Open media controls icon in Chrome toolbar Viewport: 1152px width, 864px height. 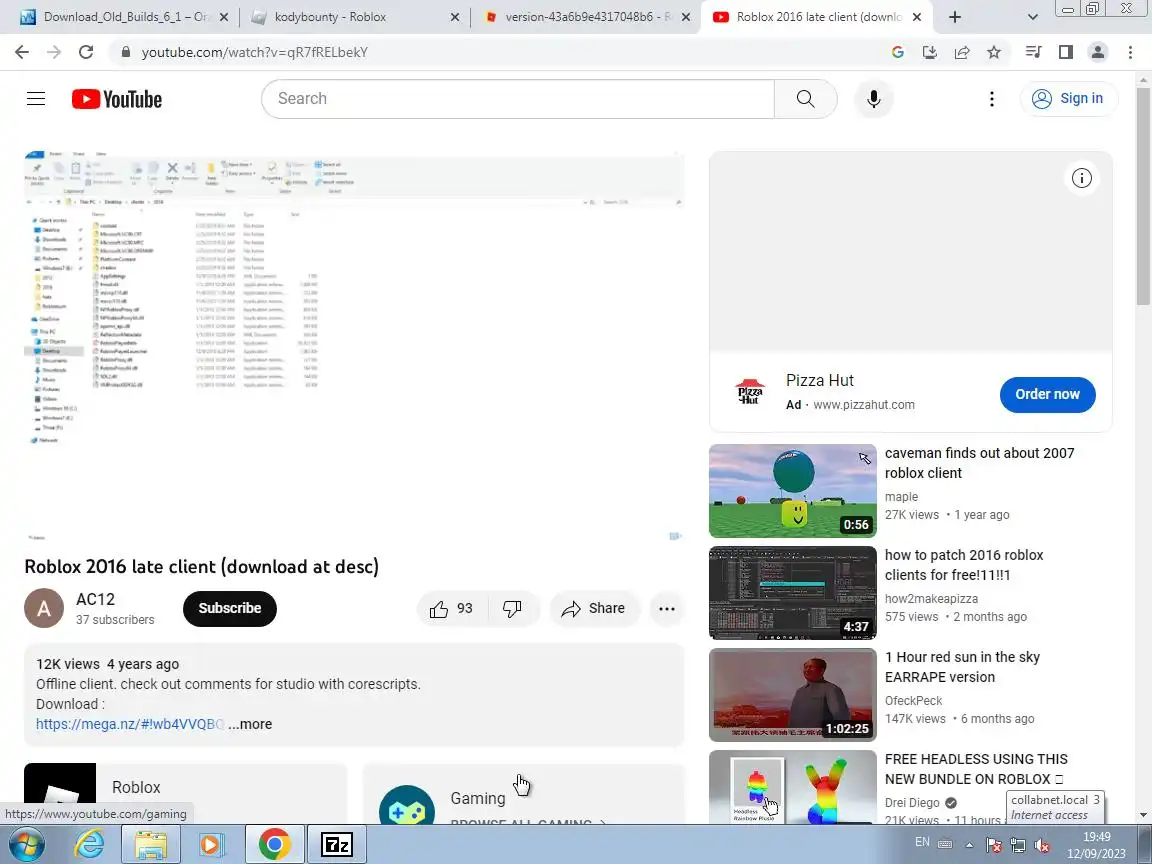pos(1034,52)
